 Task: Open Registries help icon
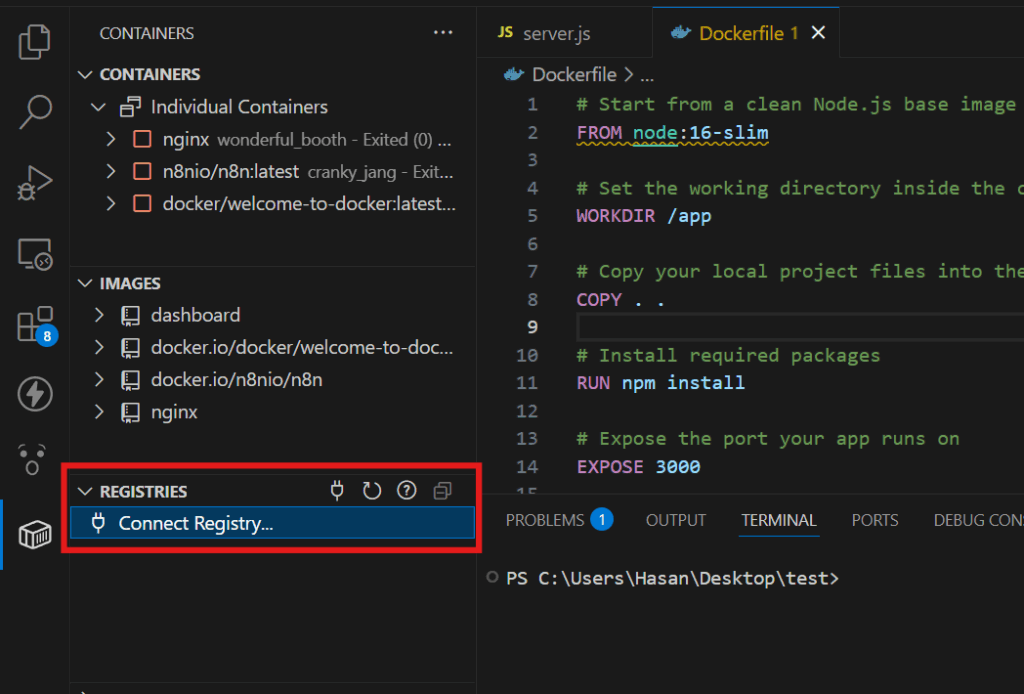[x=407, y=490]
